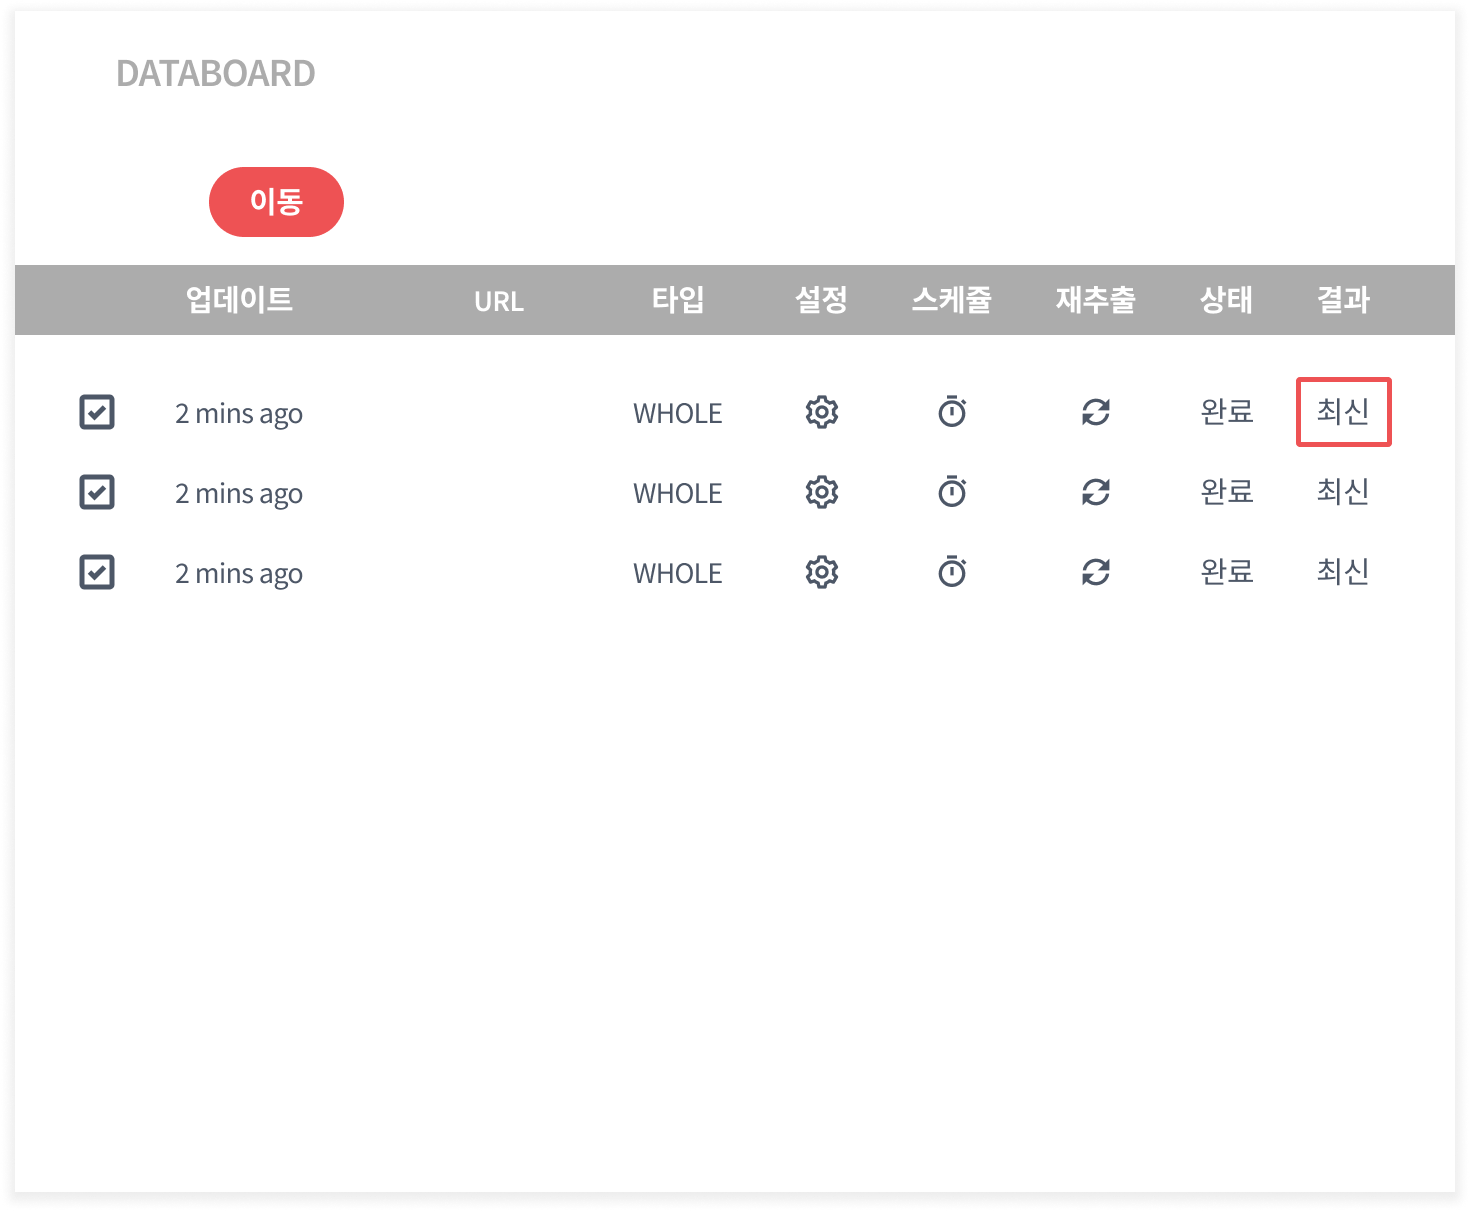Click the 상태 column header
Image resolution: width=1470 pixels, height=1211 pixels.
(x=1226, y=300)
